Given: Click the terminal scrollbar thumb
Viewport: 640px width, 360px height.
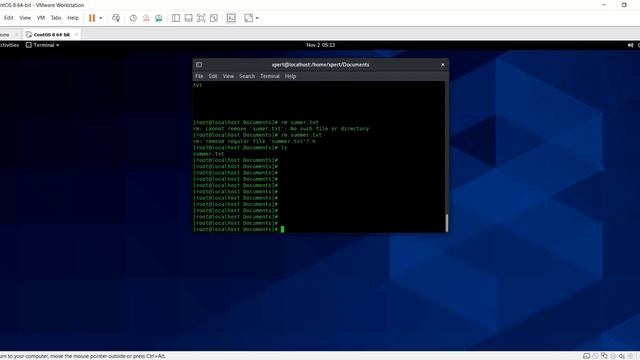Looking at the screenshot, I should point(447,223).
